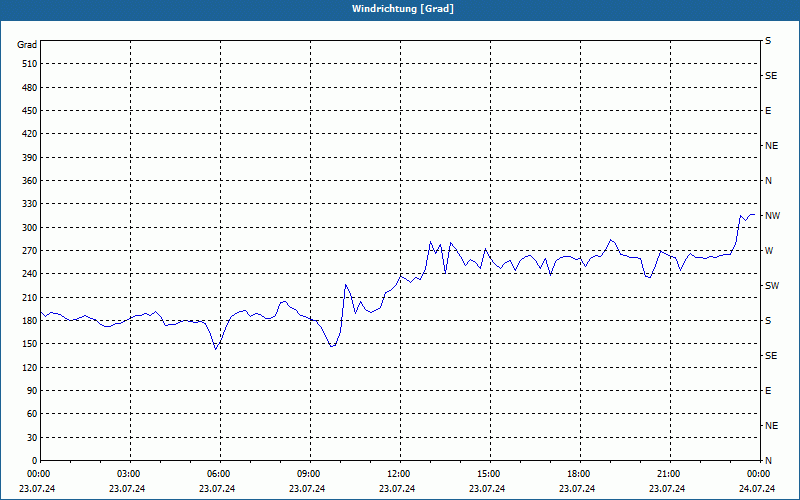Click the 330 degree axis label
This screenshot has height=500, width=800.
pyautogui.click(x=29, y=204)
